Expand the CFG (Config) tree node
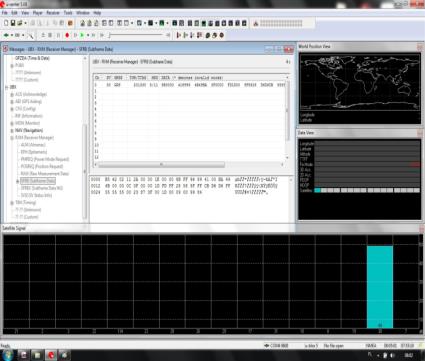Image resolution: width=425 pixels, height=361 pixels. point(12,109)
